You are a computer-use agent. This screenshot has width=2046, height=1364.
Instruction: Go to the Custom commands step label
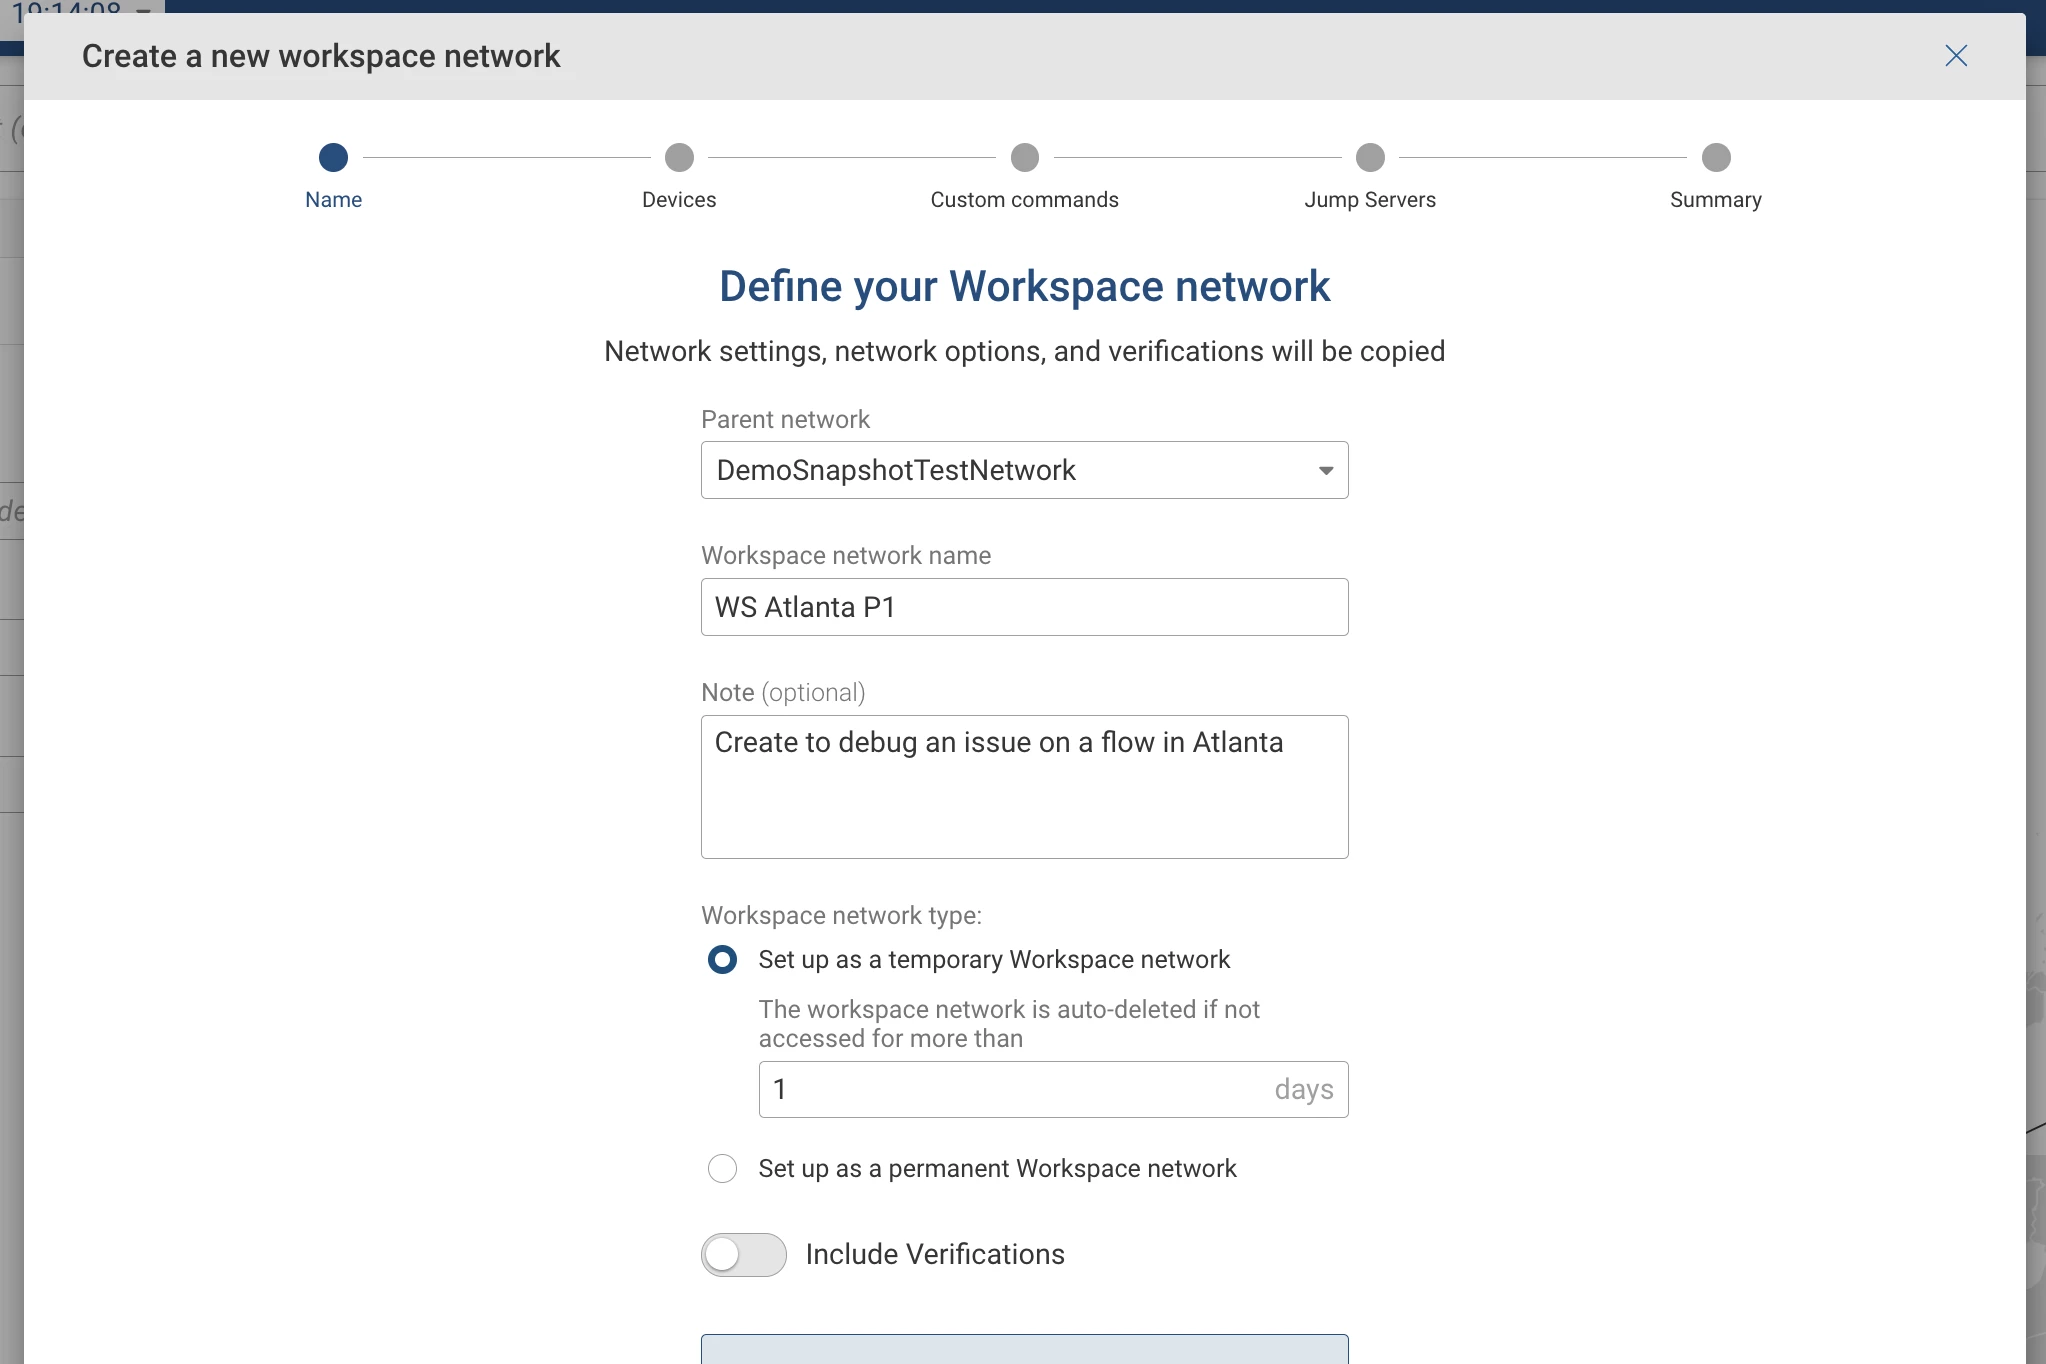tap(1024, 200)
